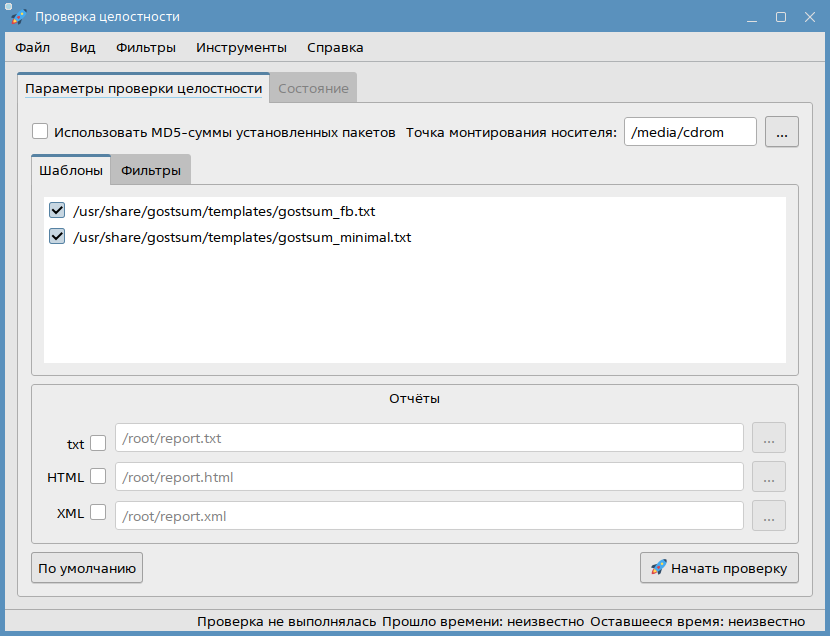Switch to the Состояние tab
Screen dimensions: 830x636
(x=313, y=89)
